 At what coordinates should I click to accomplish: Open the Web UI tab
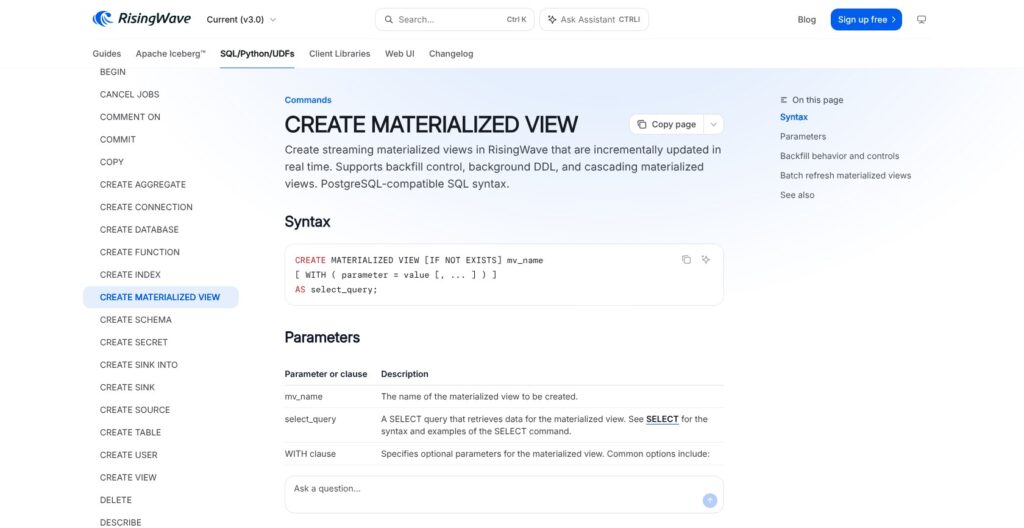pyautogui.click(x=399, y=54)
